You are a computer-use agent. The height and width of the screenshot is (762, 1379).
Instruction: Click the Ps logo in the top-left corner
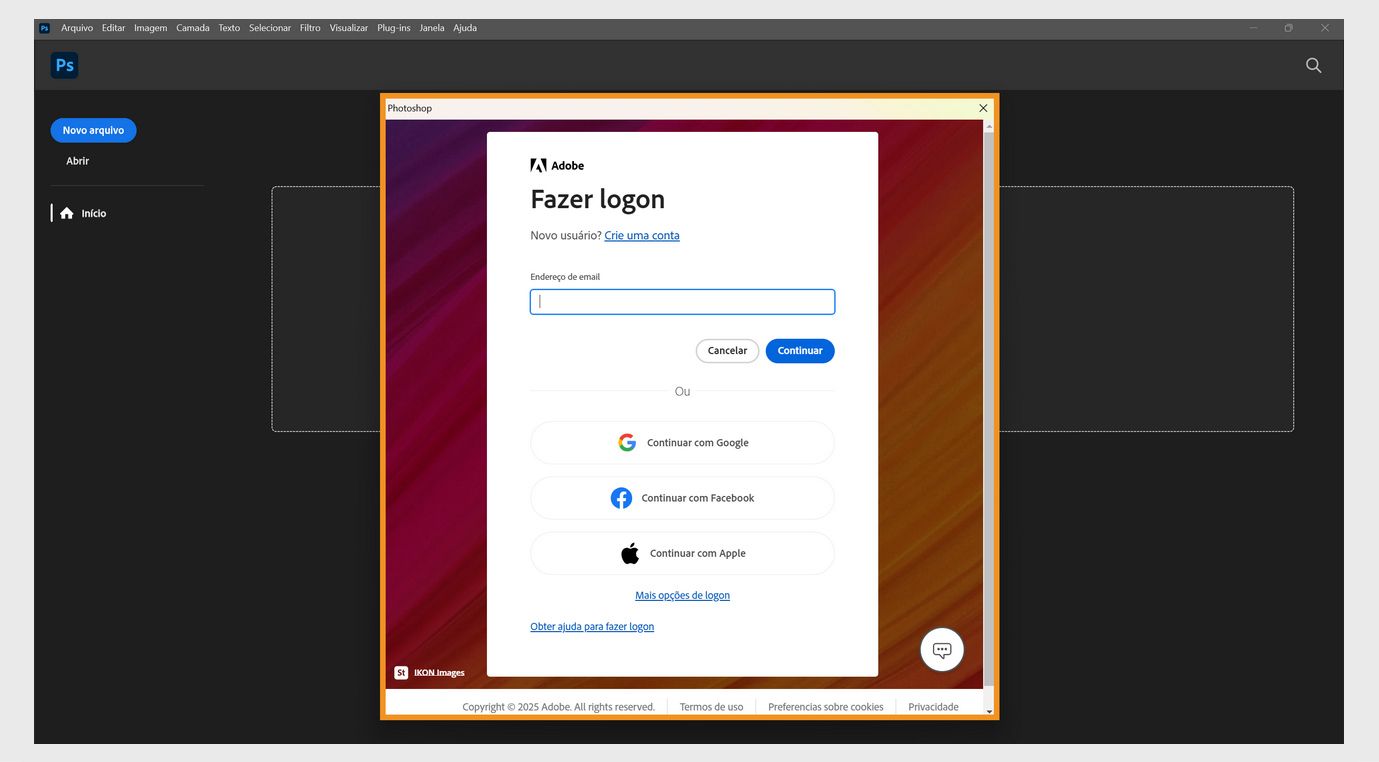click(64, 64)
